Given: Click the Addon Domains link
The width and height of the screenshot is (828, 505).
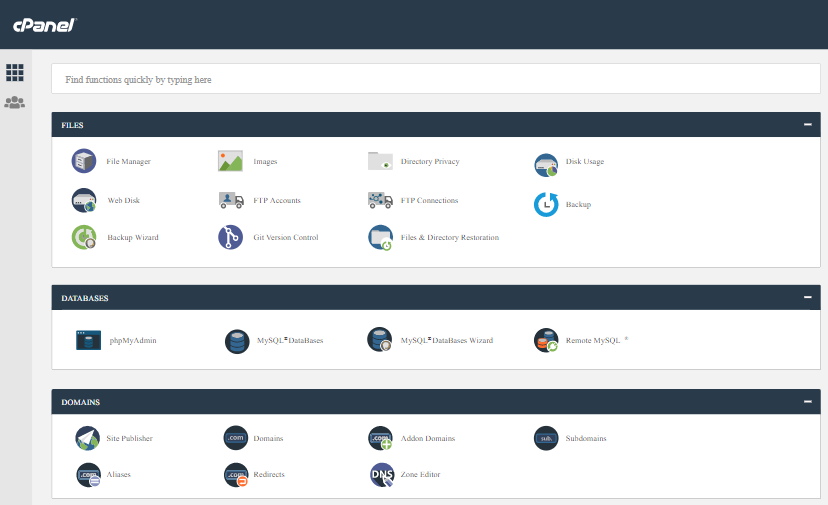Looking at the screenshot, I should click(428, 438).
